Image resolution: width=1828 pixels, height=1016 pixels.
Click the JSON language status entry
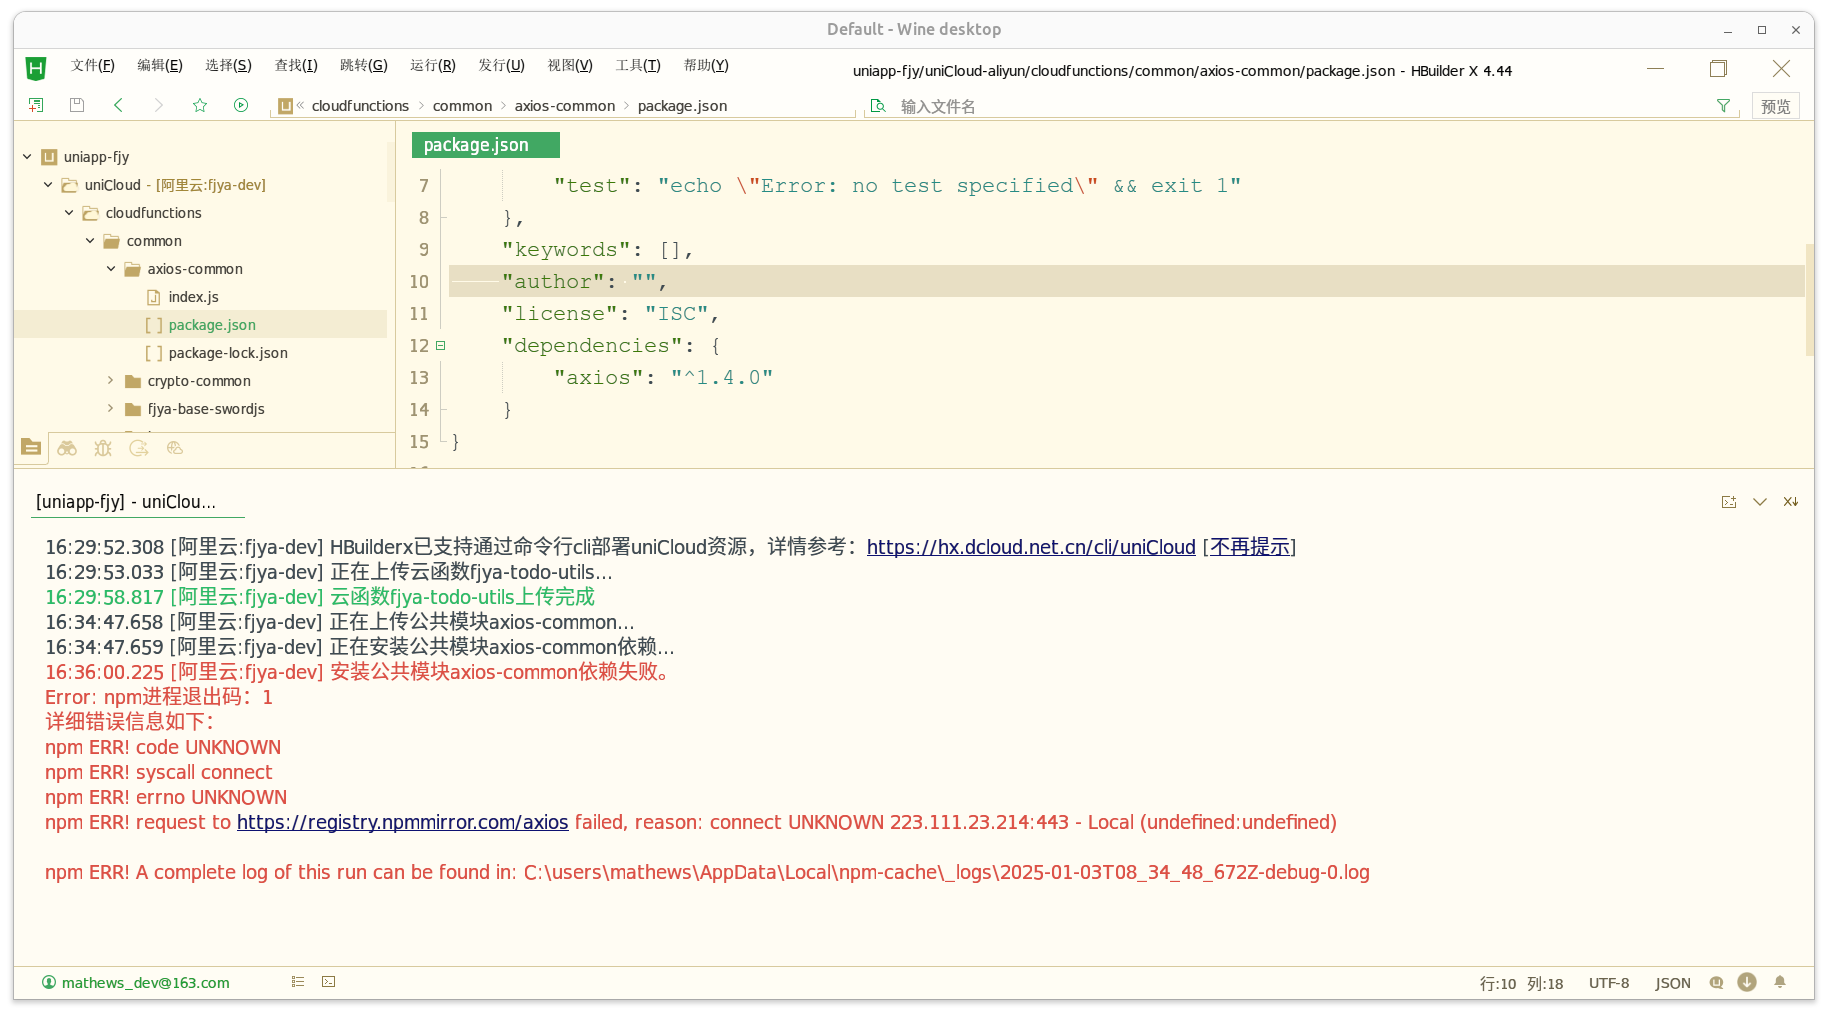1673,983
